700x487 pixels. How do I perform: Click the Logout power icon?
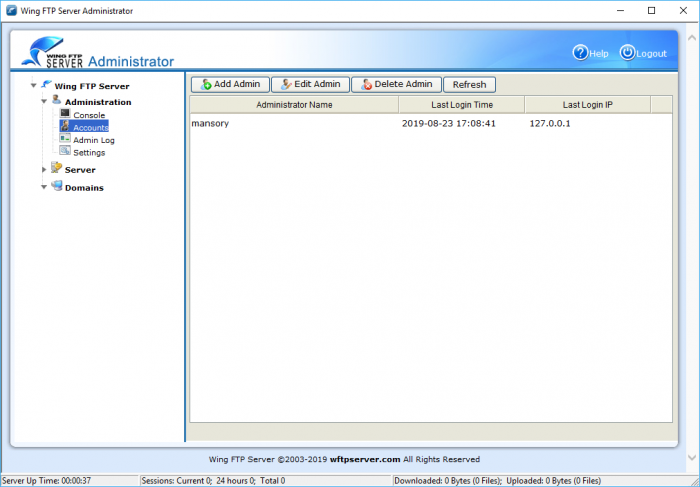pos(627,53)
